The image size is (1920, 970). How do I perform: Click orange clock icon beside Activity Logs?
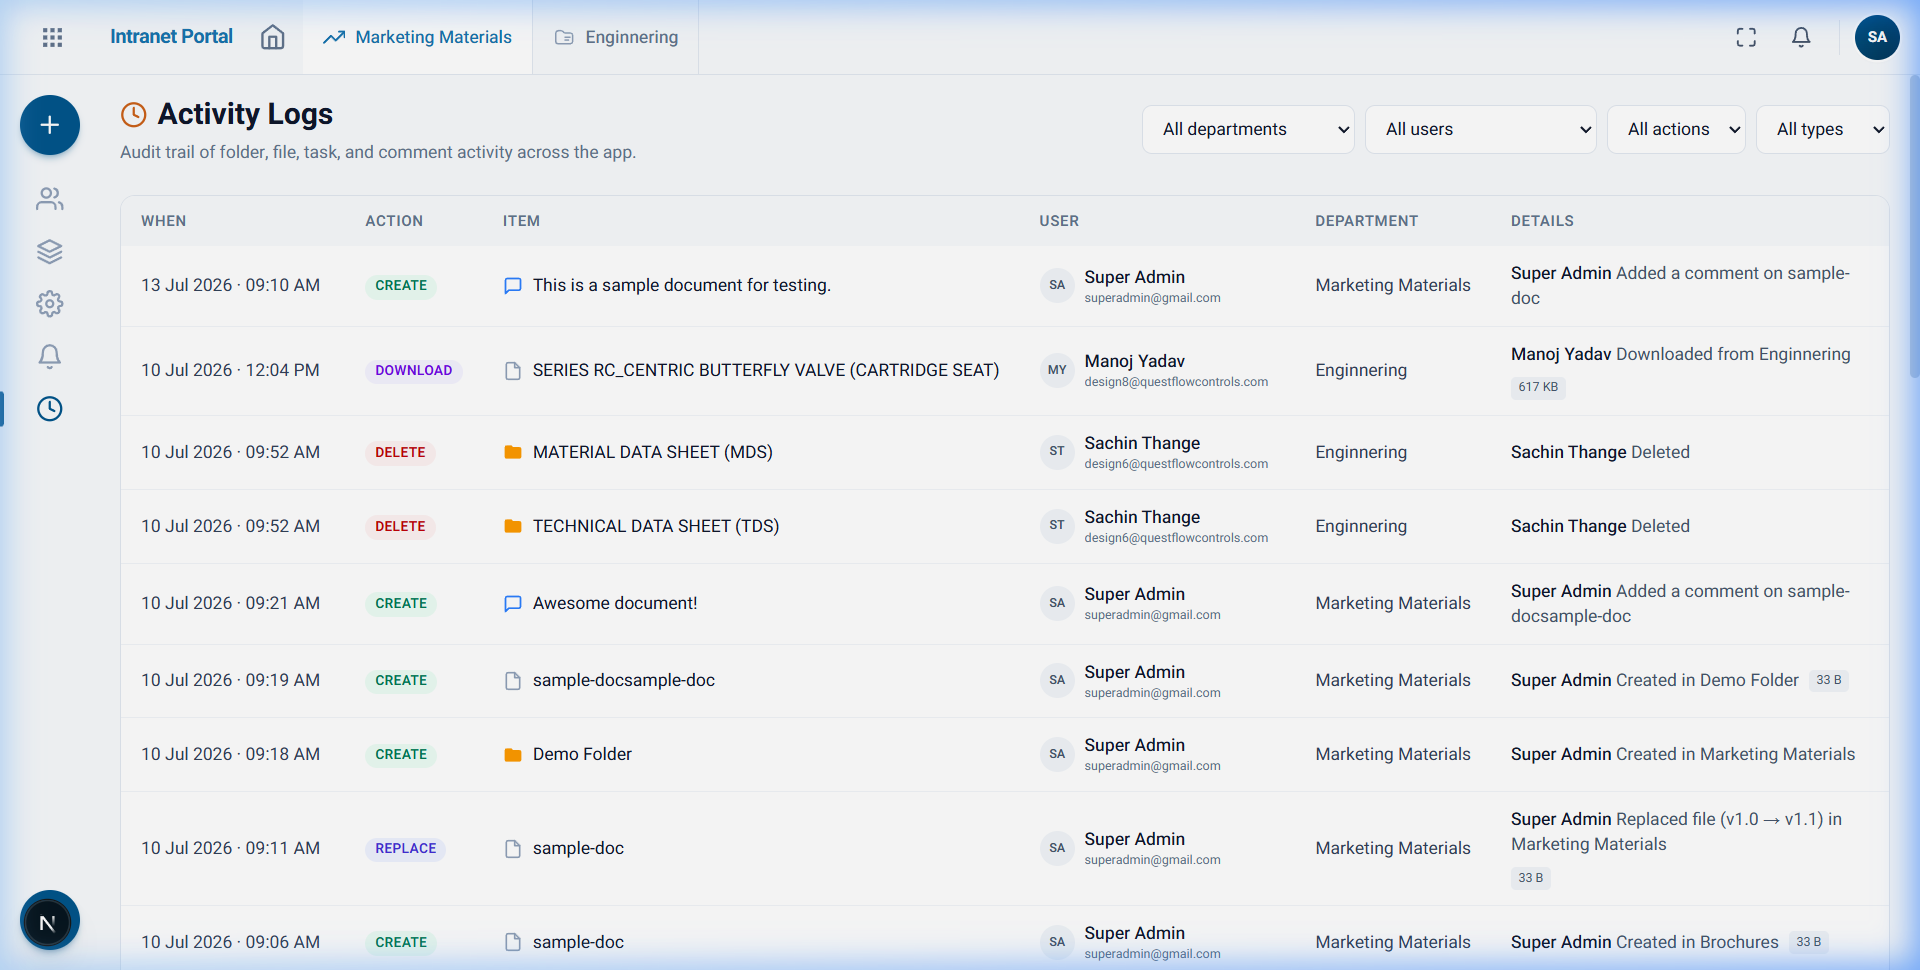click(x=134, y=115)
